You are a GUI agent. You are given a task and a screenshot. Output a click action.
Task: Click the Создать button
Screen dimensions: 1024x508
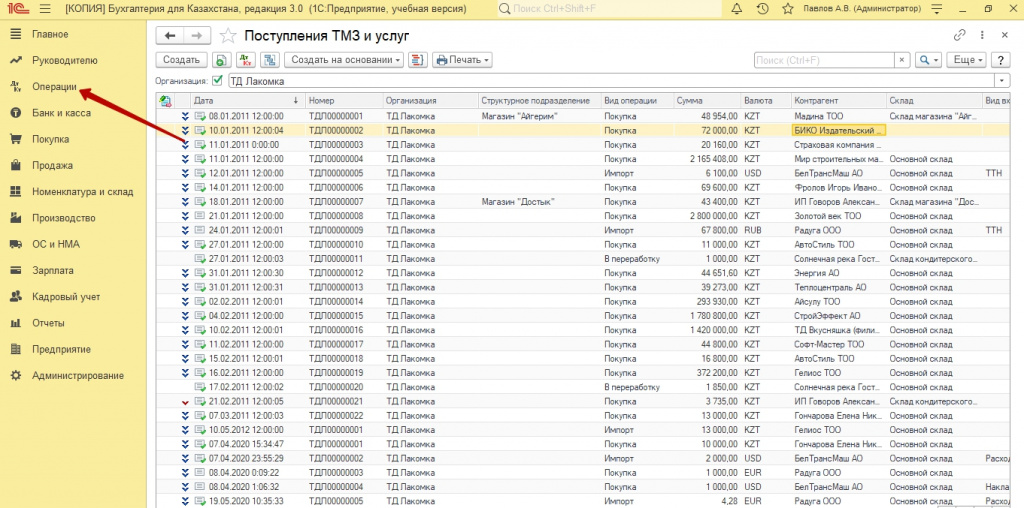pos(181,60)
